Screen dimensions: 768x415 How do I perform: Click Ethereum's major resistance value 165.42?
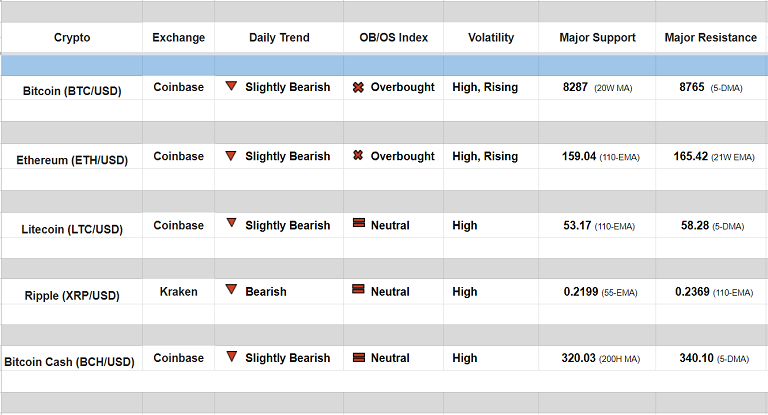click(x=691, y=157)
